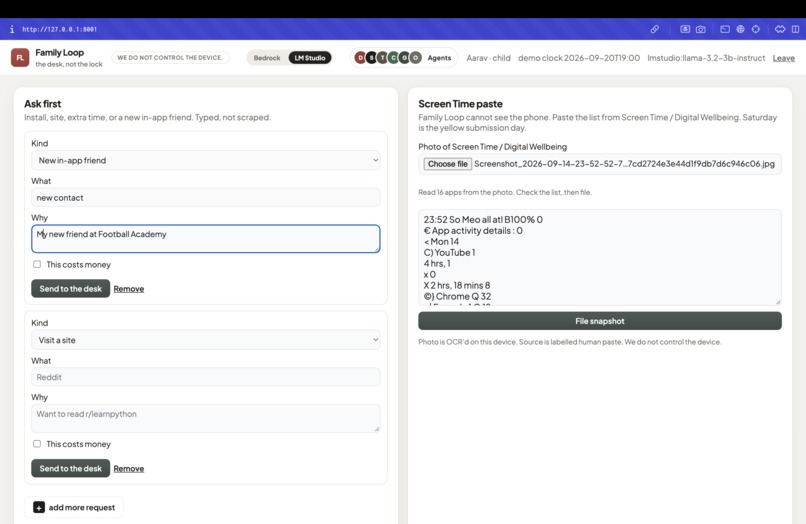Viewport: 806px width, 524px height.
Task: Click the Why field about Football Academy
Action: 206,239
